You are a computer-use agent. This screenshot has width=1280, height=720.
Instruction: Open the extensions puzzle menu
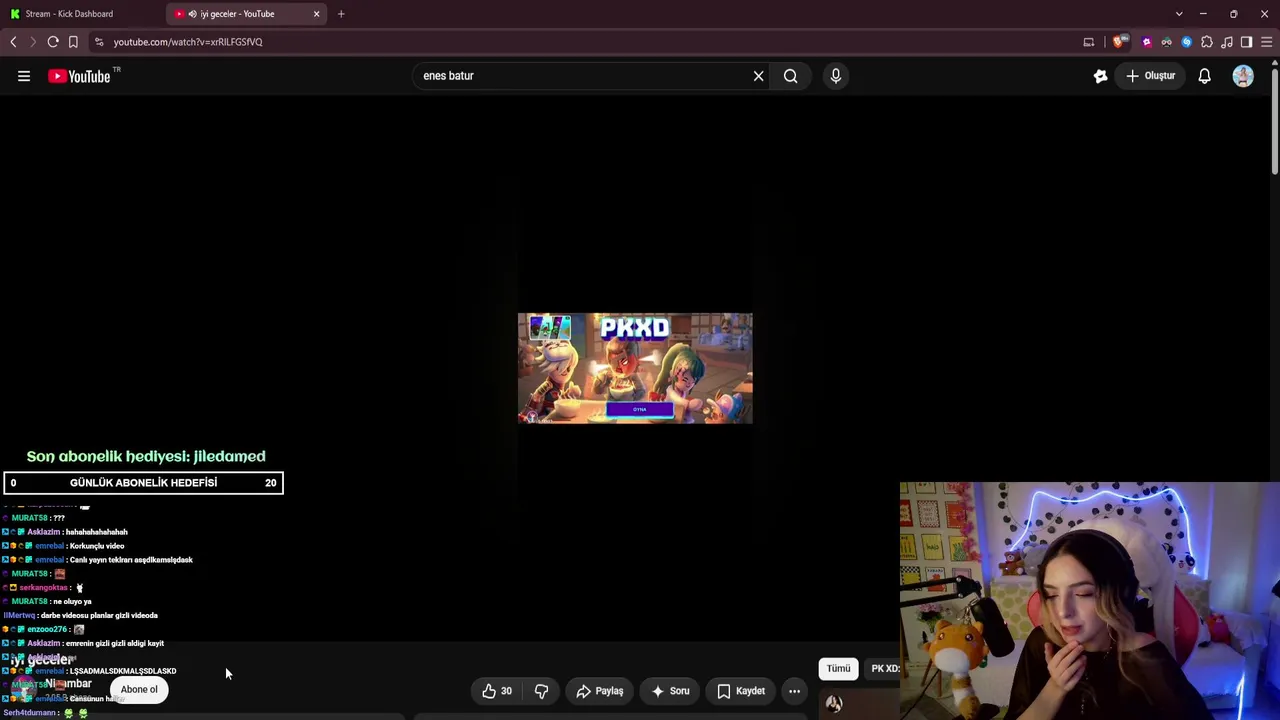1207,42
